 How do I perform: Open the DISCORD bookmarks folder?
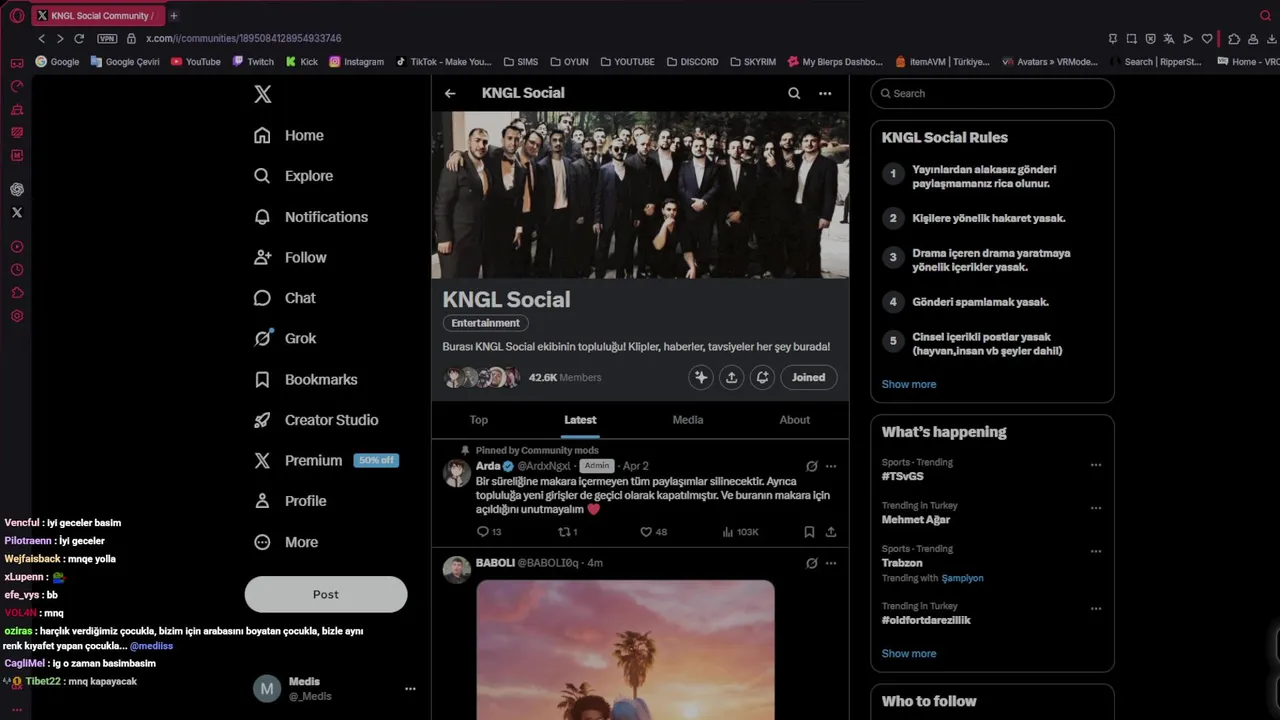click(x=692, y=61)
